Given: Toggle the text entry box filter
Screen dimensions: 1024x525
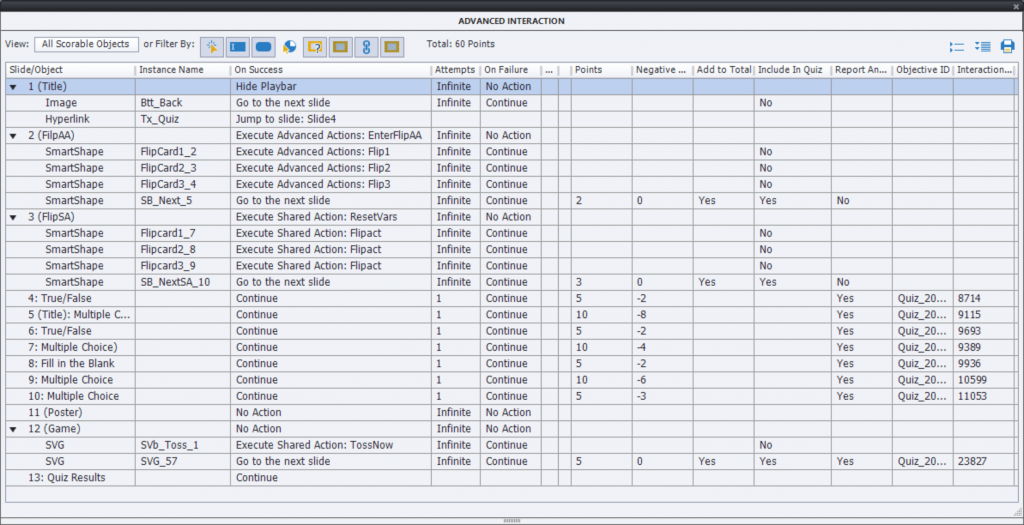Looking at the screenshot, I should click(x=238, y=46).
